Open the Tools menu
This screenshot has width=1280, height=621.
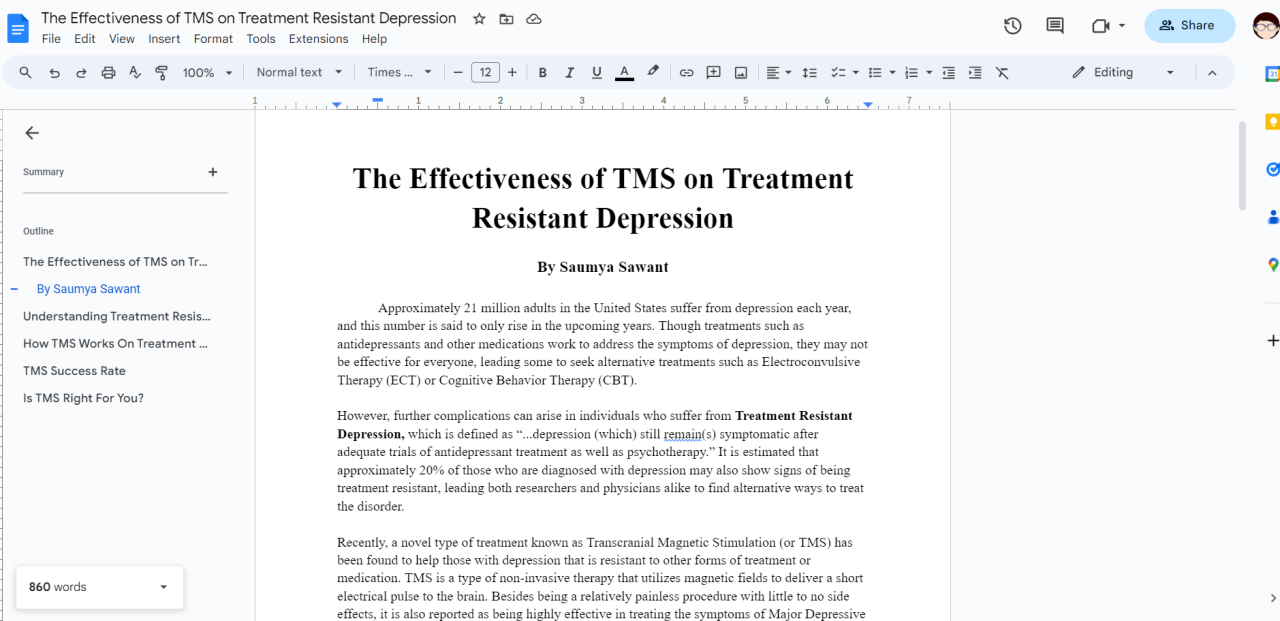(x=261, y=39)
